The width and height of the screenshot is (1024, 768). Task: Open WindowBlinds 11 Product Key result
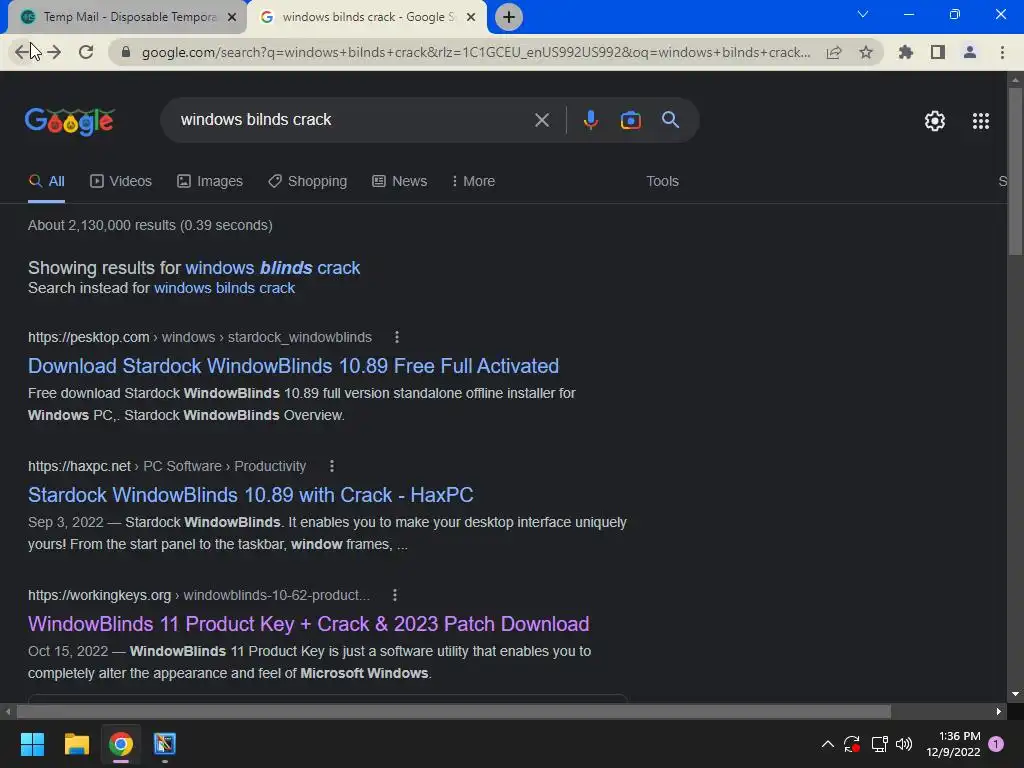click(x=308, y=624)
